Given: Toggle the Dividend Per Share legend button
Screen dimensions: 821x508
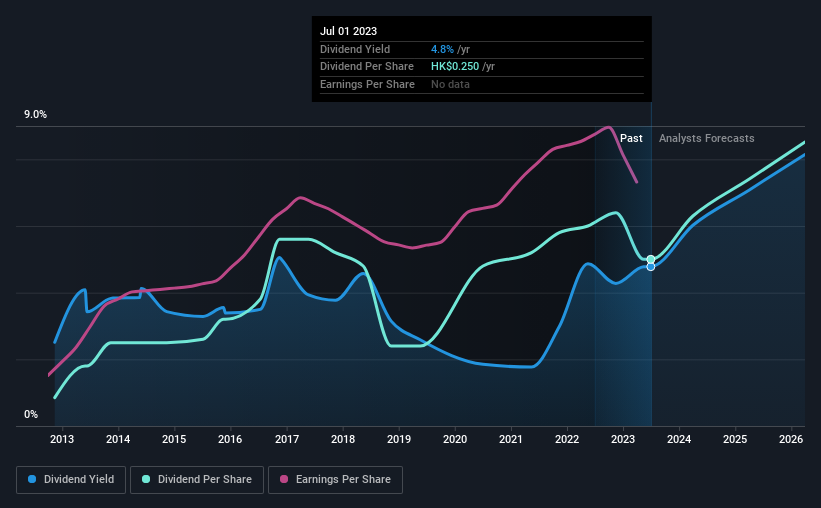Looking at the screenshot, I should pyautogui.click(x=197, y=480).
